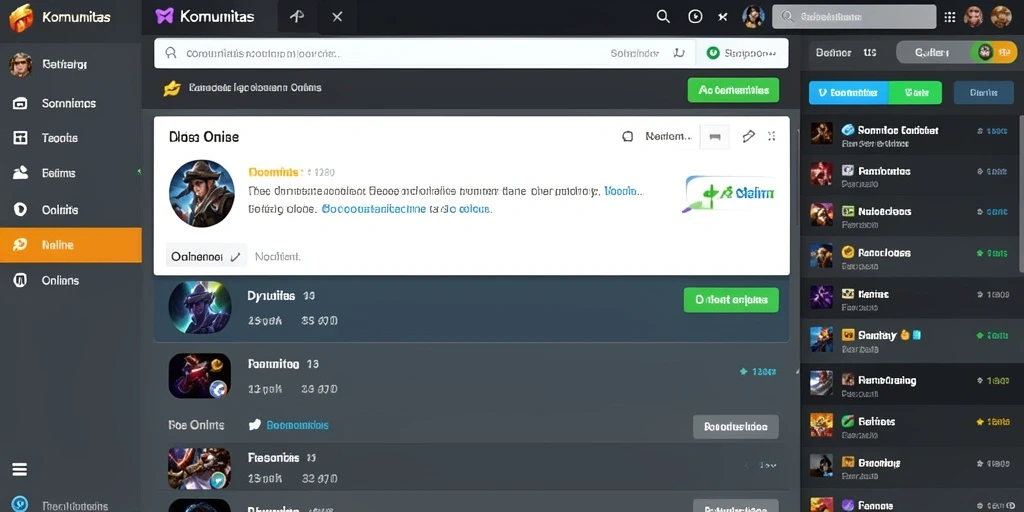Click the magnifier search icon in the top bar
1024x512 pixels.
[x=663, y=17]
